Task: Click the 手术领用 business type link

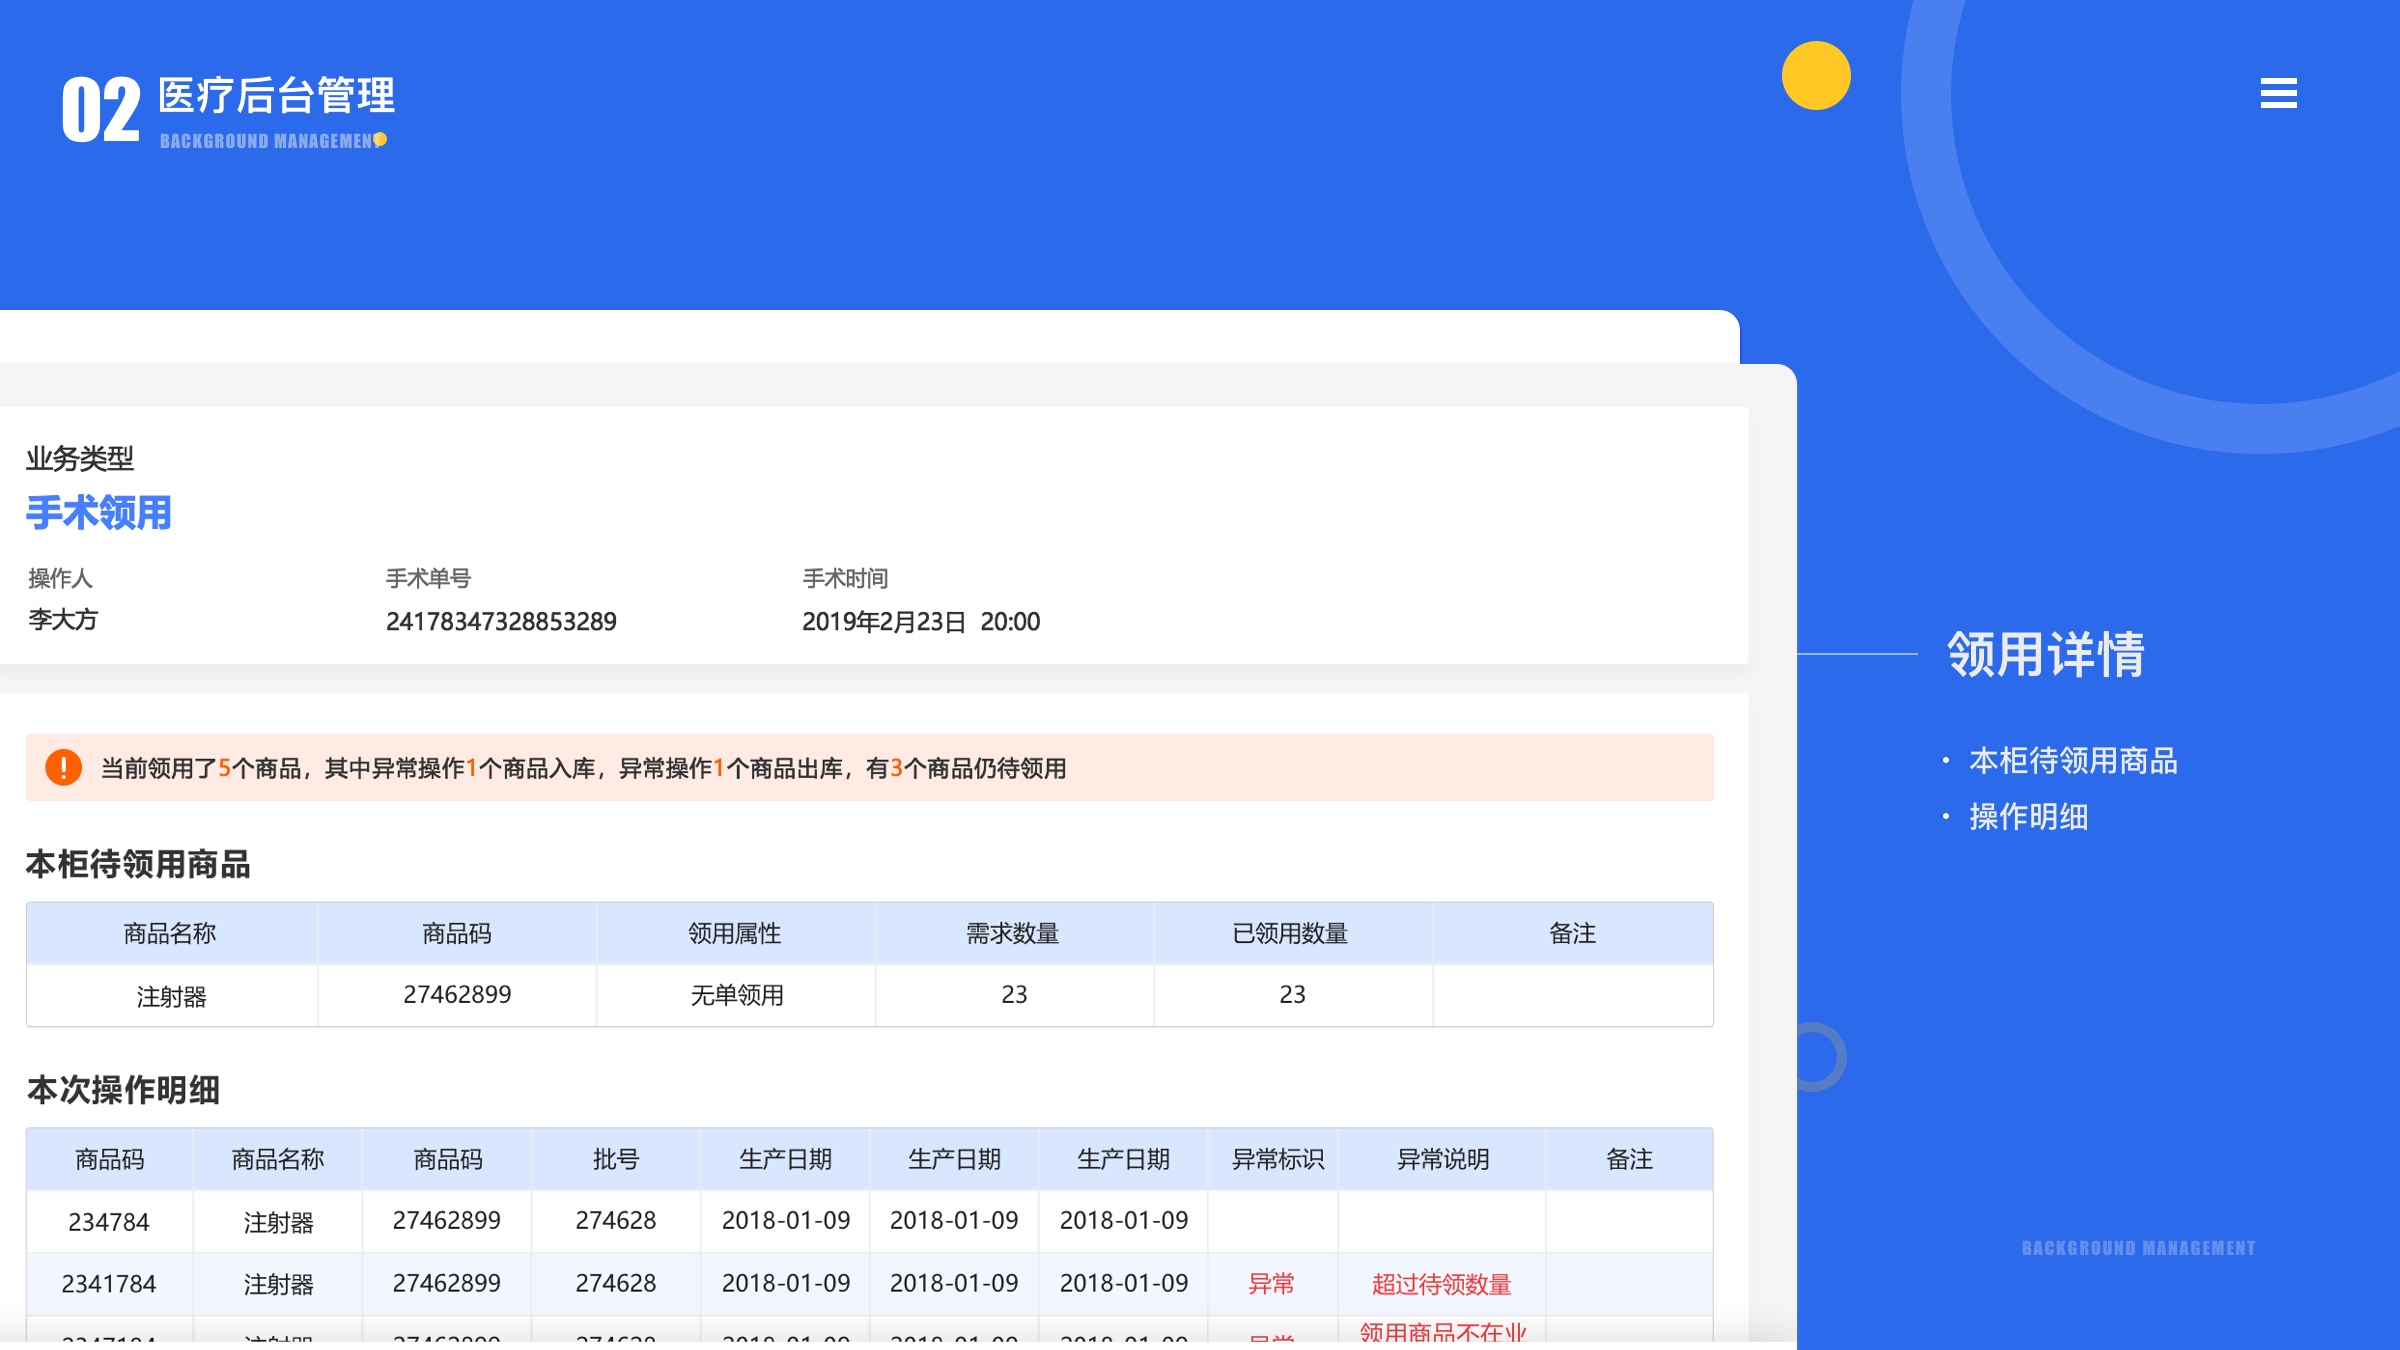Action: click(x=98, y=513)
